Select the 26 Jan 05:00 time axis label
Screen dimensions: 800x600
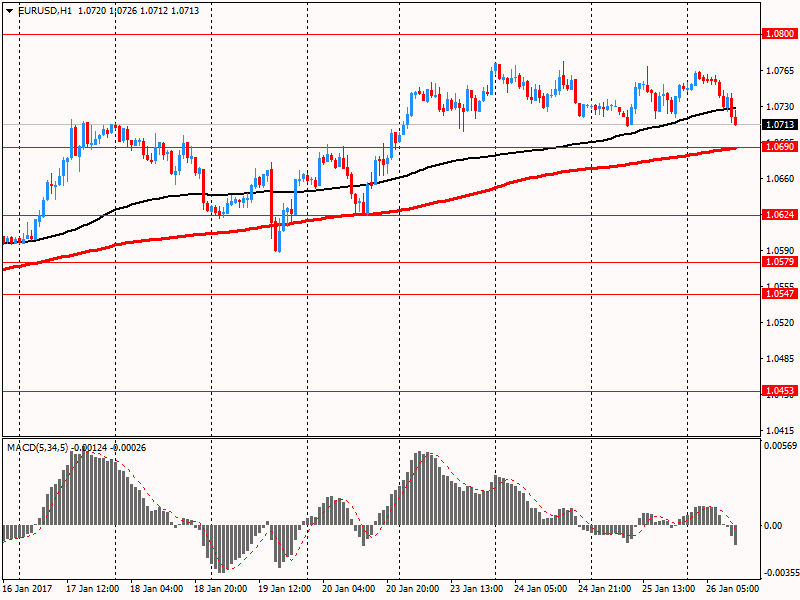point(733,588)
